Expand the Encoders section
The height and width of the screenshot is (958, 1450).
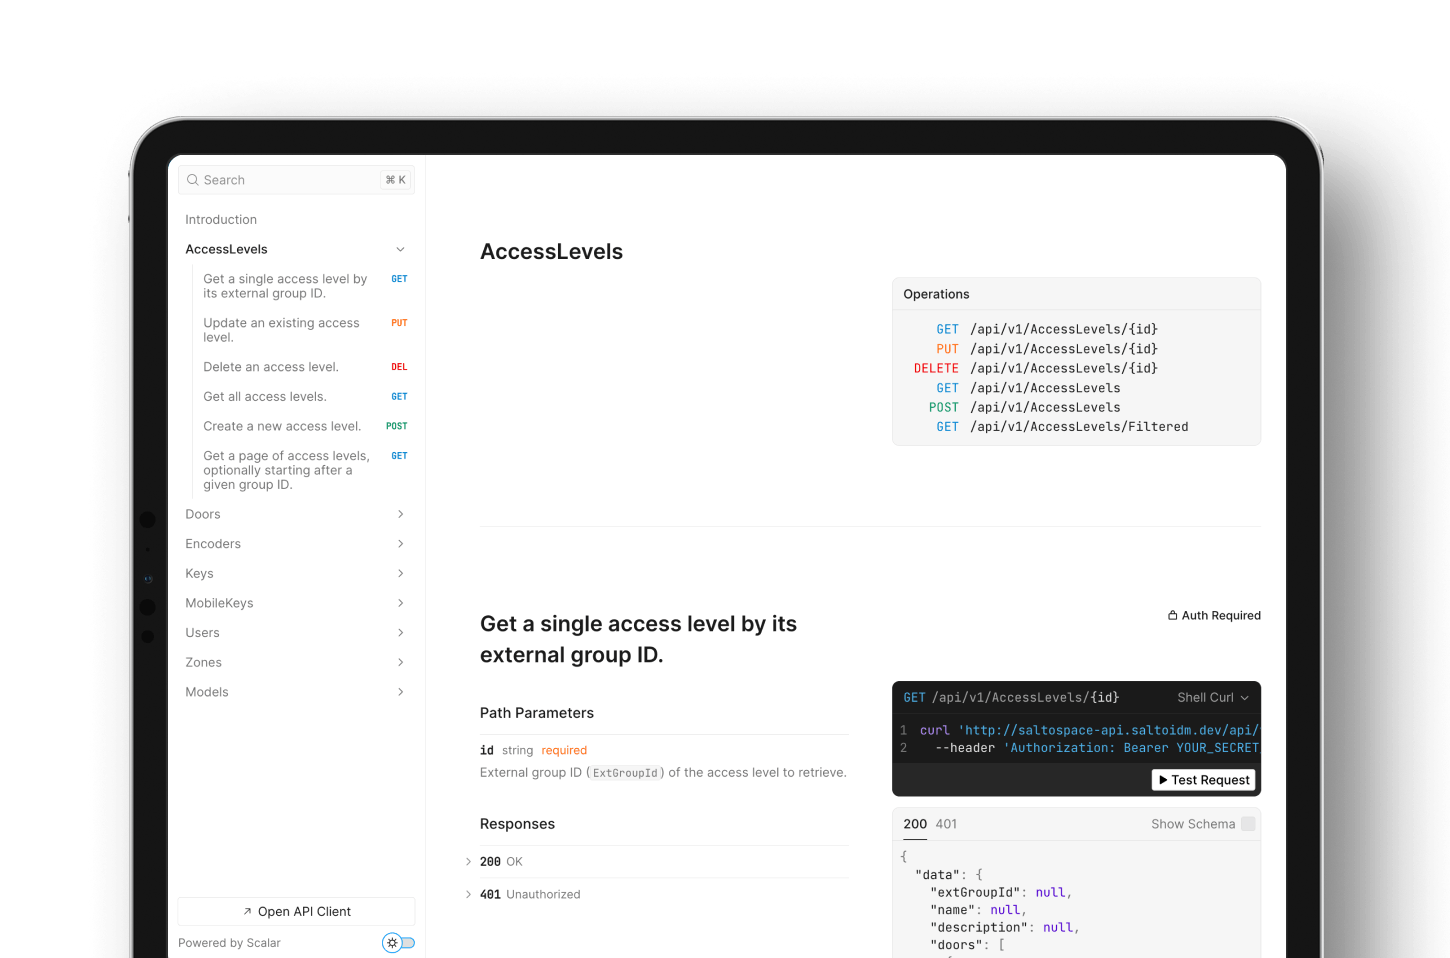(400, 544)
